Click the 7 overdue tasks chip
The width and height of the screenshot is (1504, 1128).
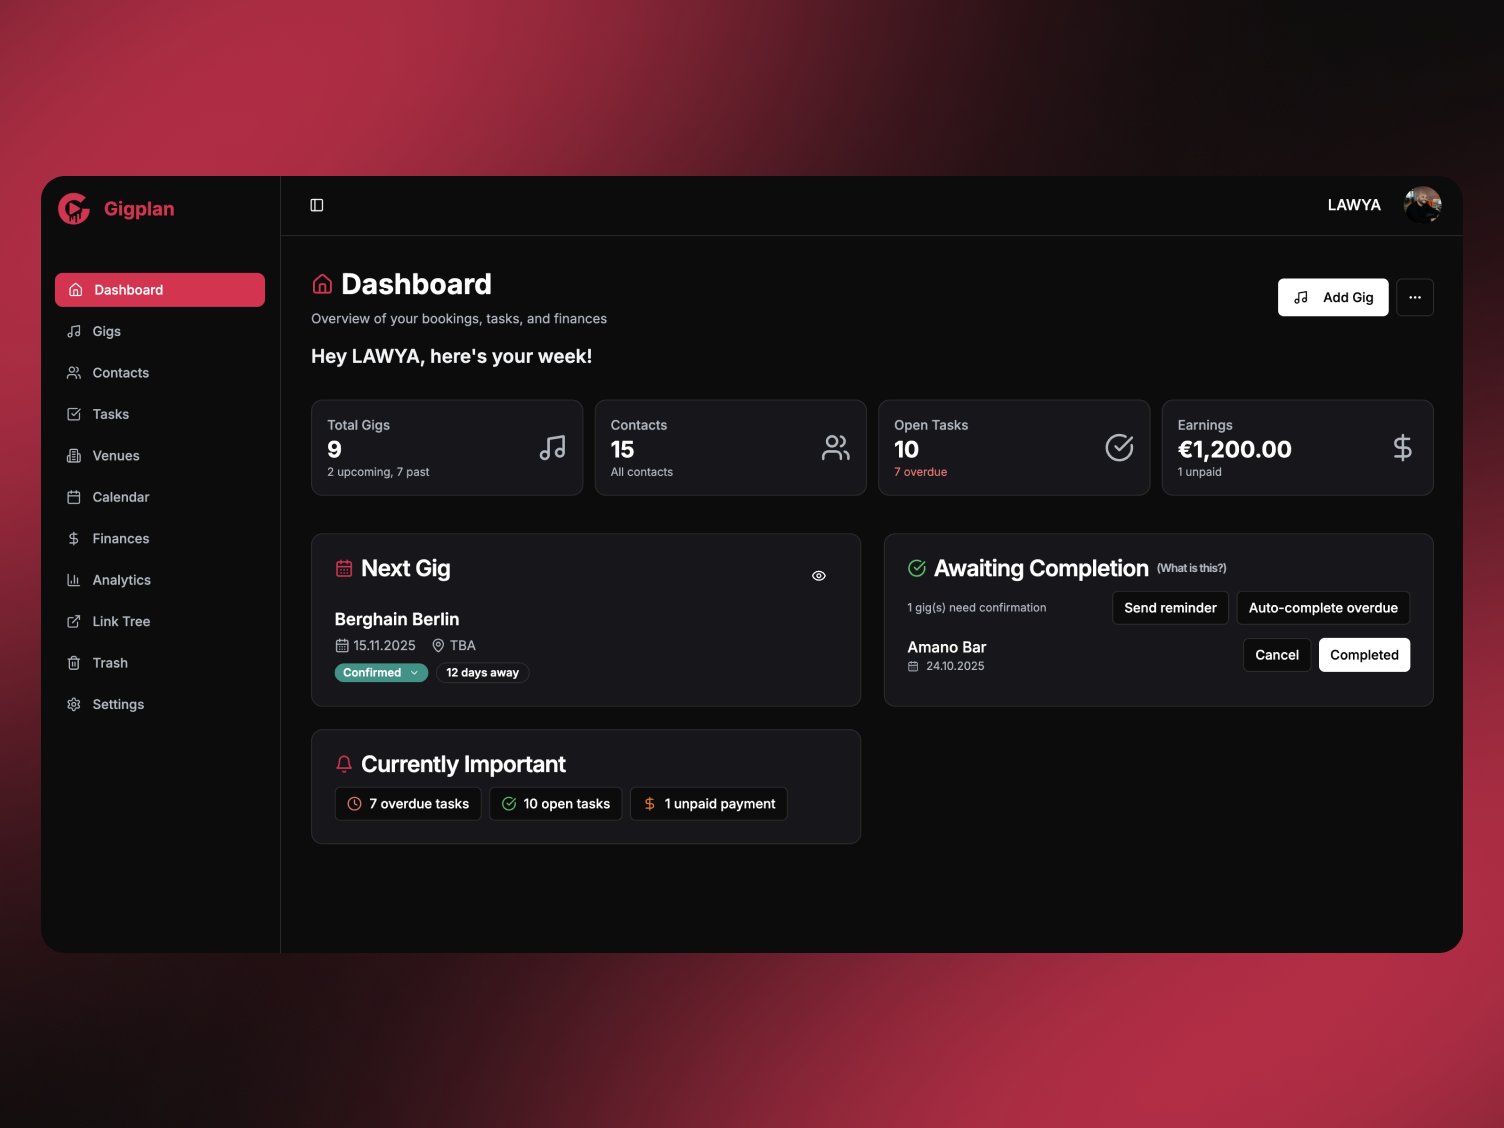coord(407,803)
